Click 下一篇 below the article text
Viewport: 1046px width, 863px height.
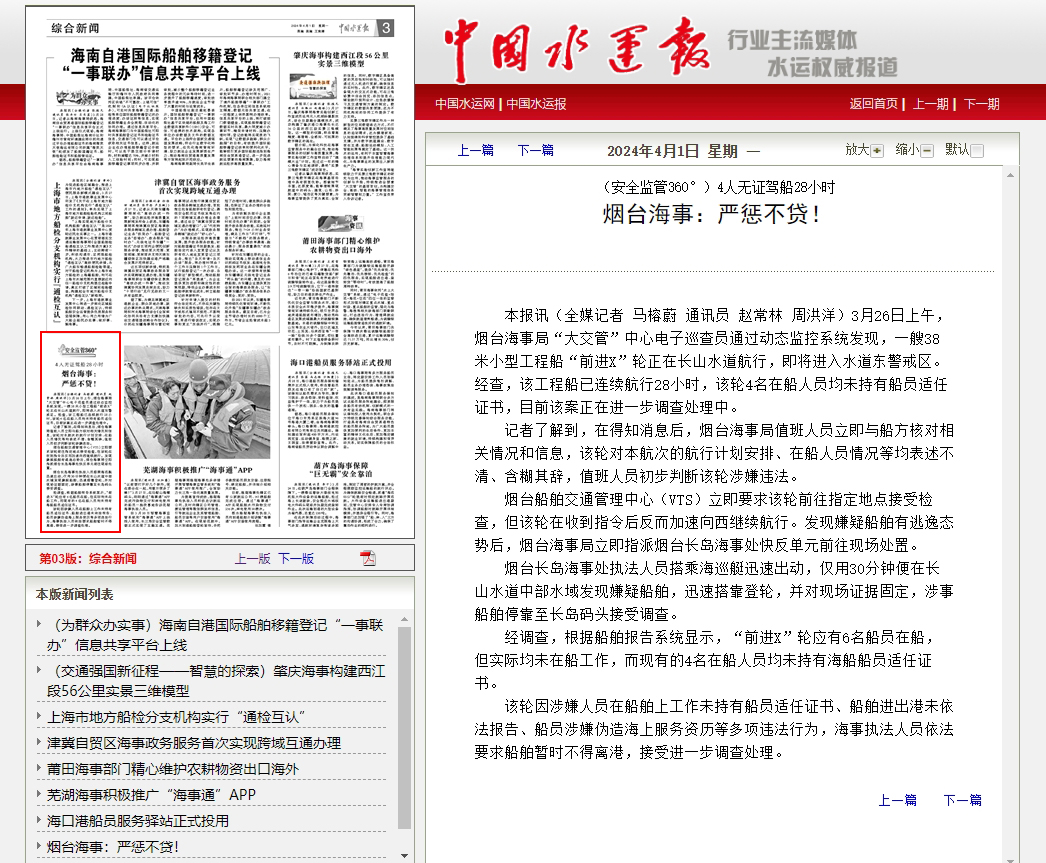click(x=963, y=800)
